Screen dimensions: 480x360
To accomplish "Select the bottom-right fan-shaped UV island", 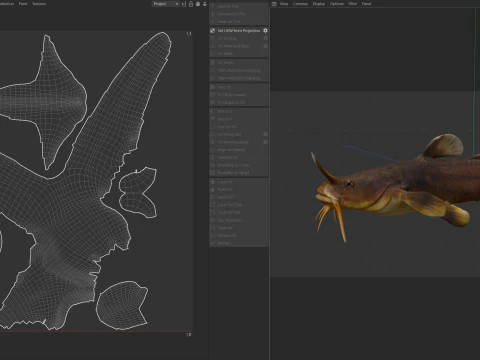I will click(122, 305).
